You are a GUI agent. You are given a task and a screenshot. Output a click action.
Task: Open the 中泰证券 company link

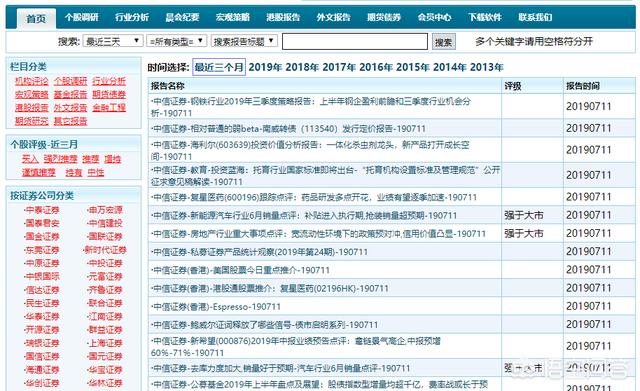42,210
